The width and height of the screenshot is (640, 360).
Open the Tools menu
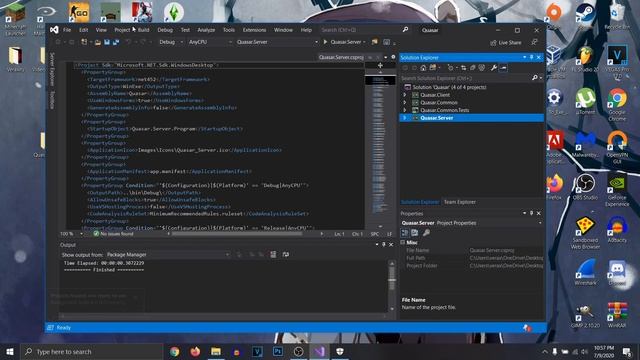pos(229,30)
